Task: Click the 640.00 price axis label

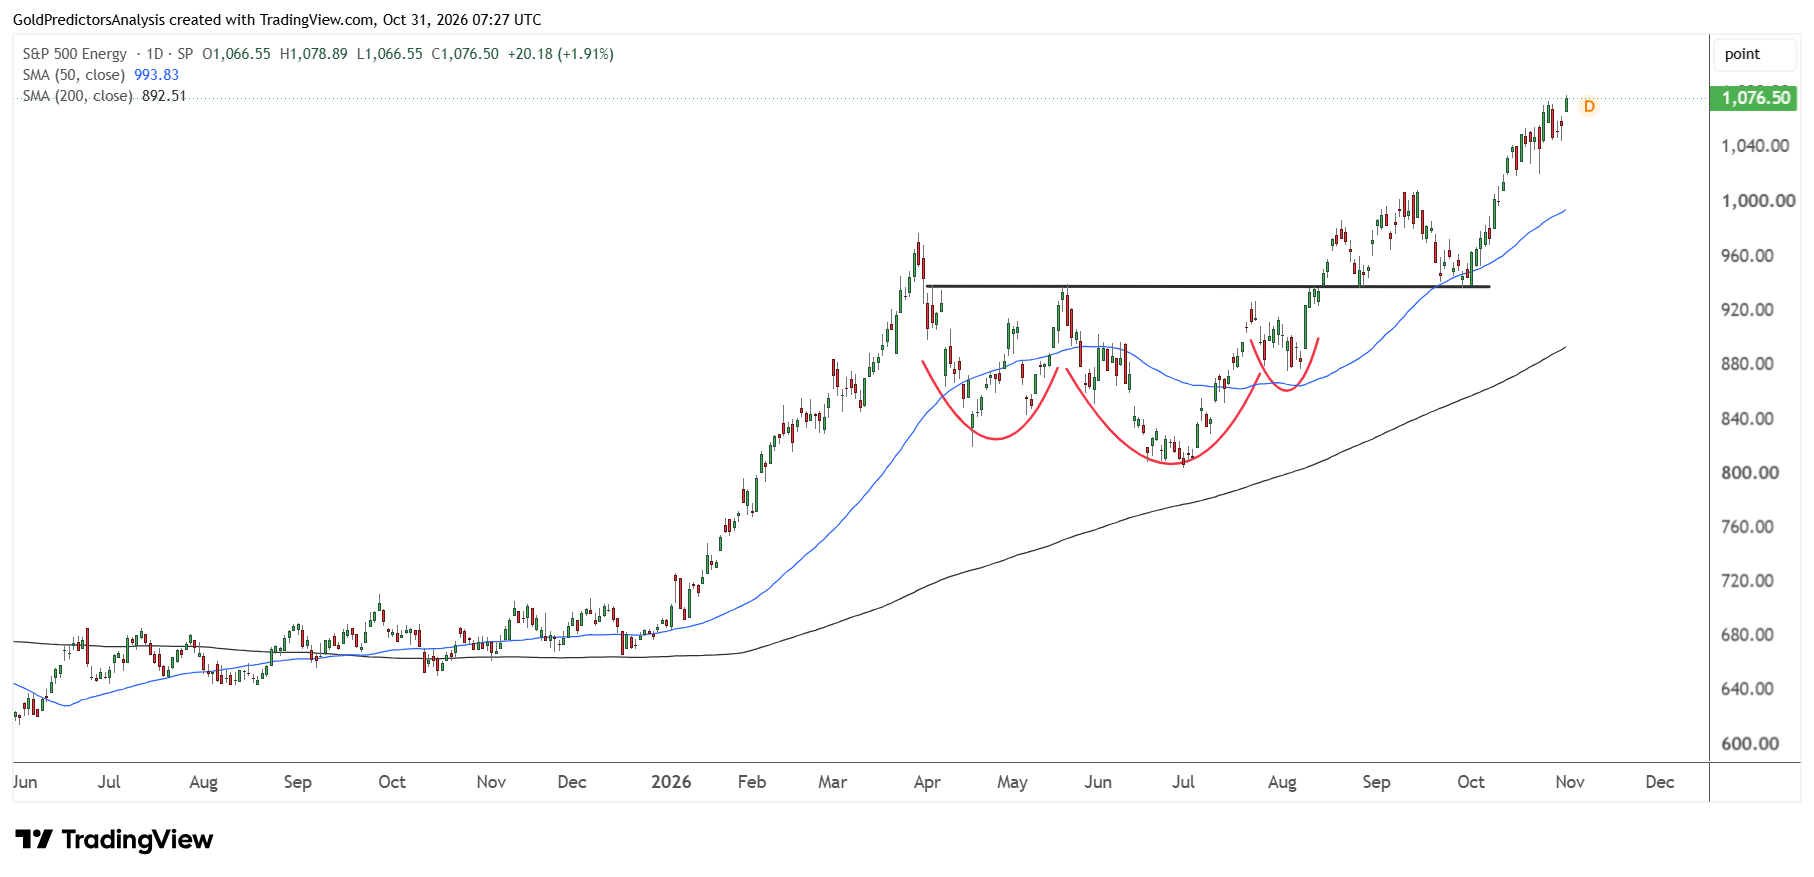Action: pos(1747,689)
